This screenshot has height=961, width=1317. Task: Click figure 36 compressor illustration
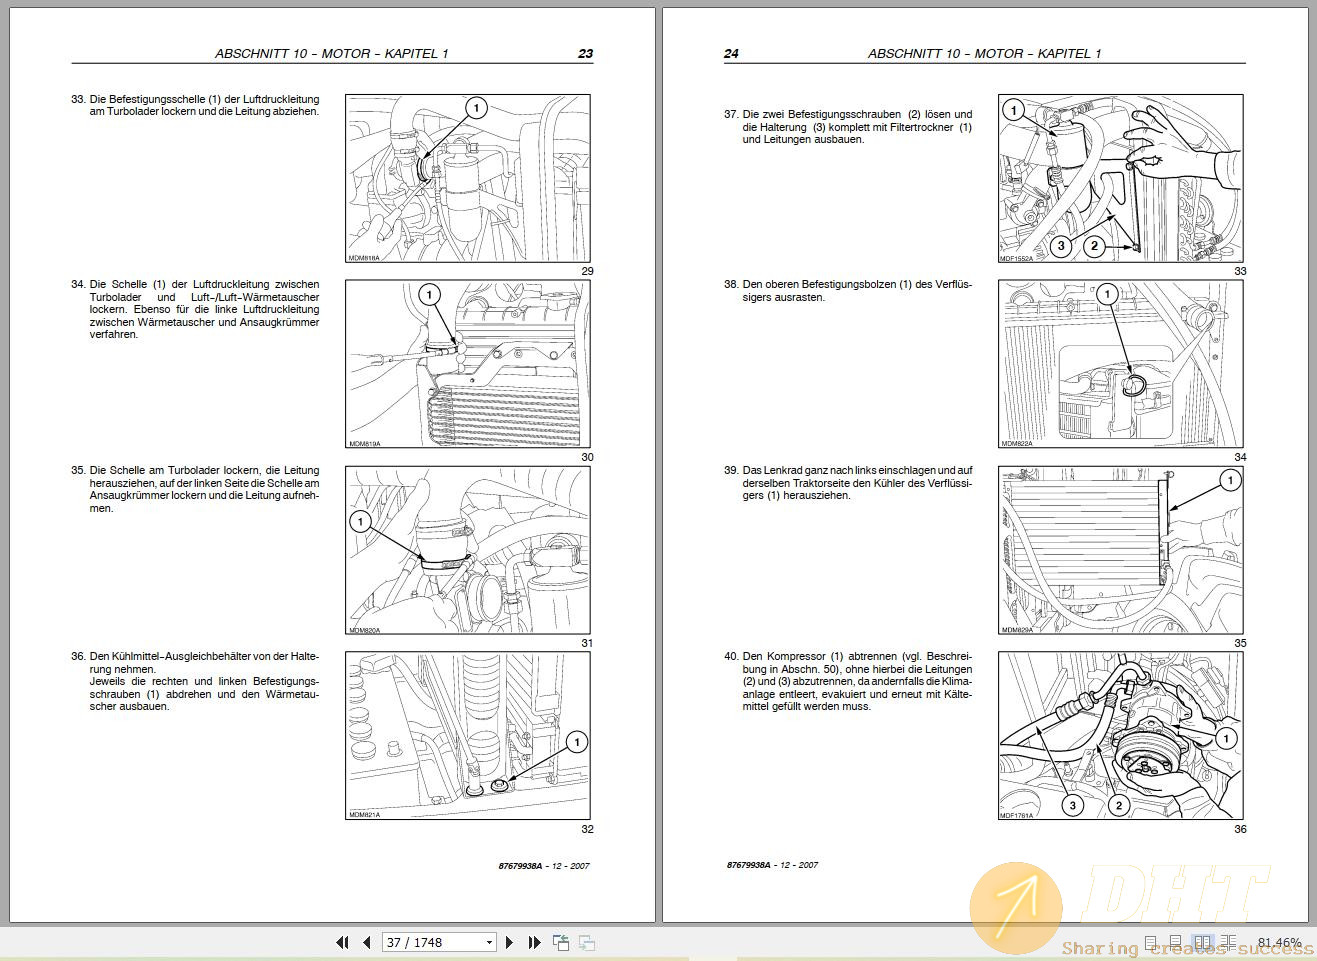1120,736
